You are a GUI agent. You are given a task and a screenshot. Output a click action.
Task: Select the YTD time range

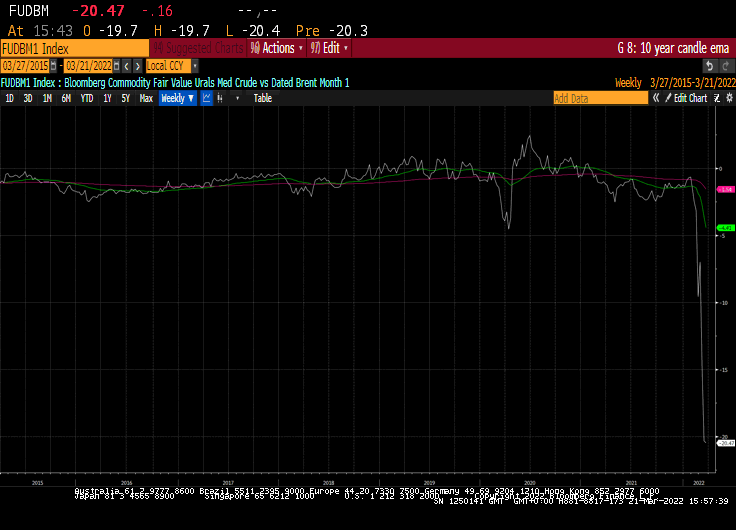pyautogui.click(x=87, y=98)
